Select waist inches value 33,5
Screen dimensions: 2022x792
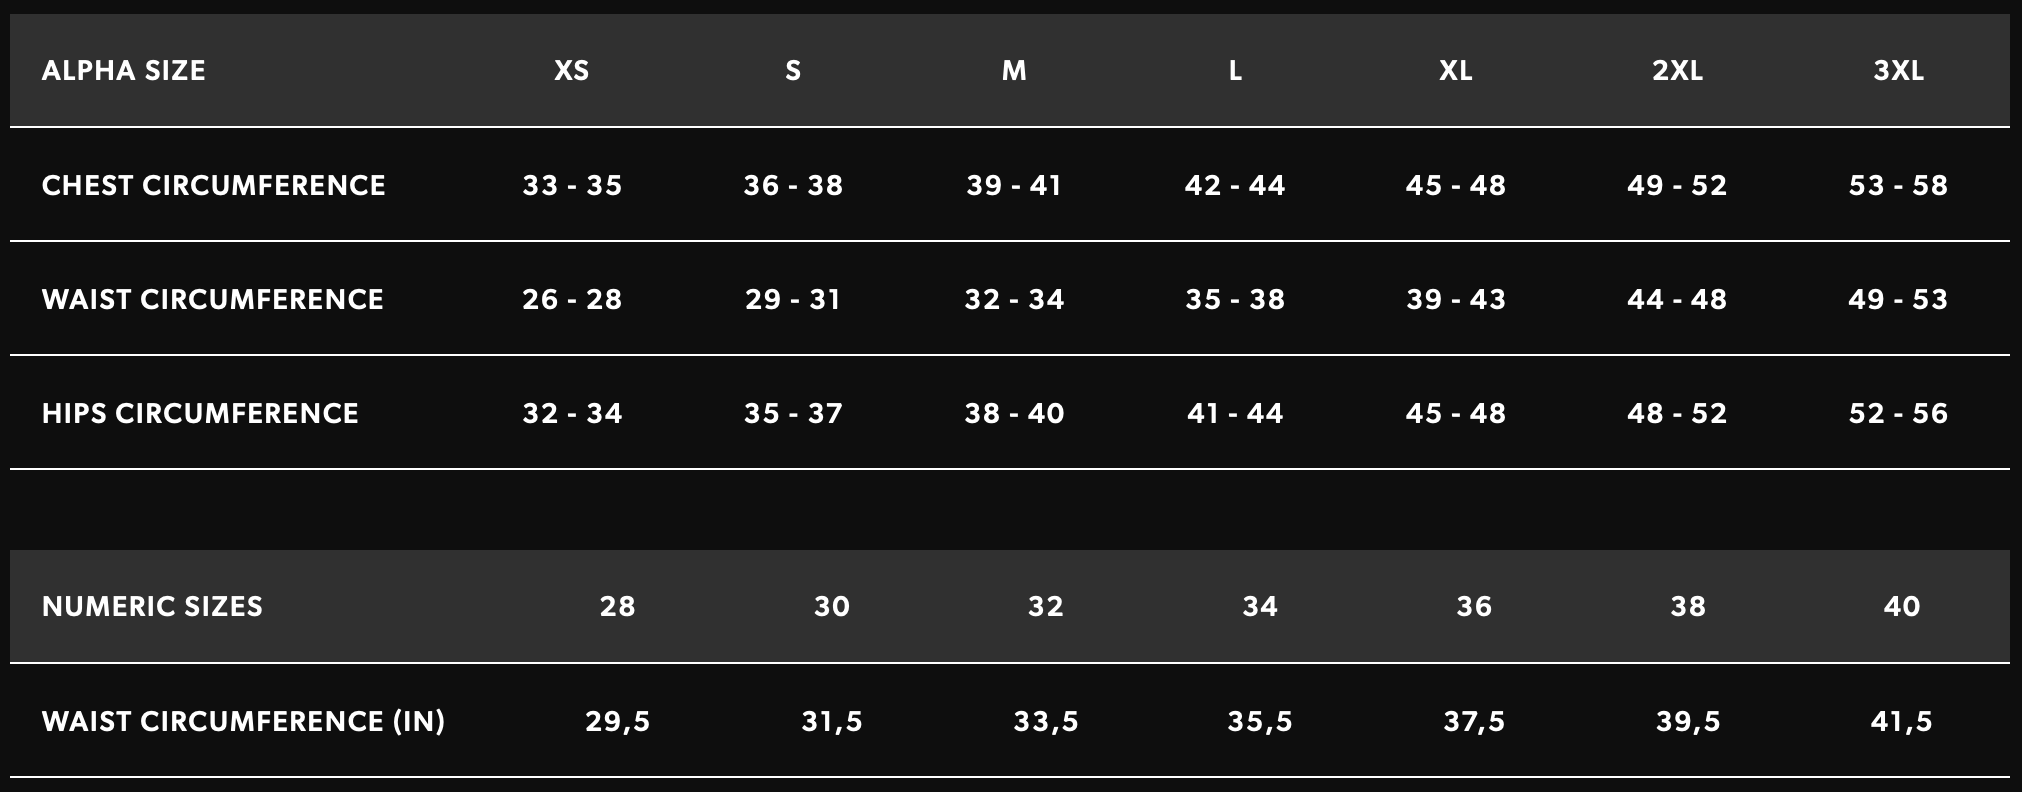pyautogui.click(x=1046, y=721)
